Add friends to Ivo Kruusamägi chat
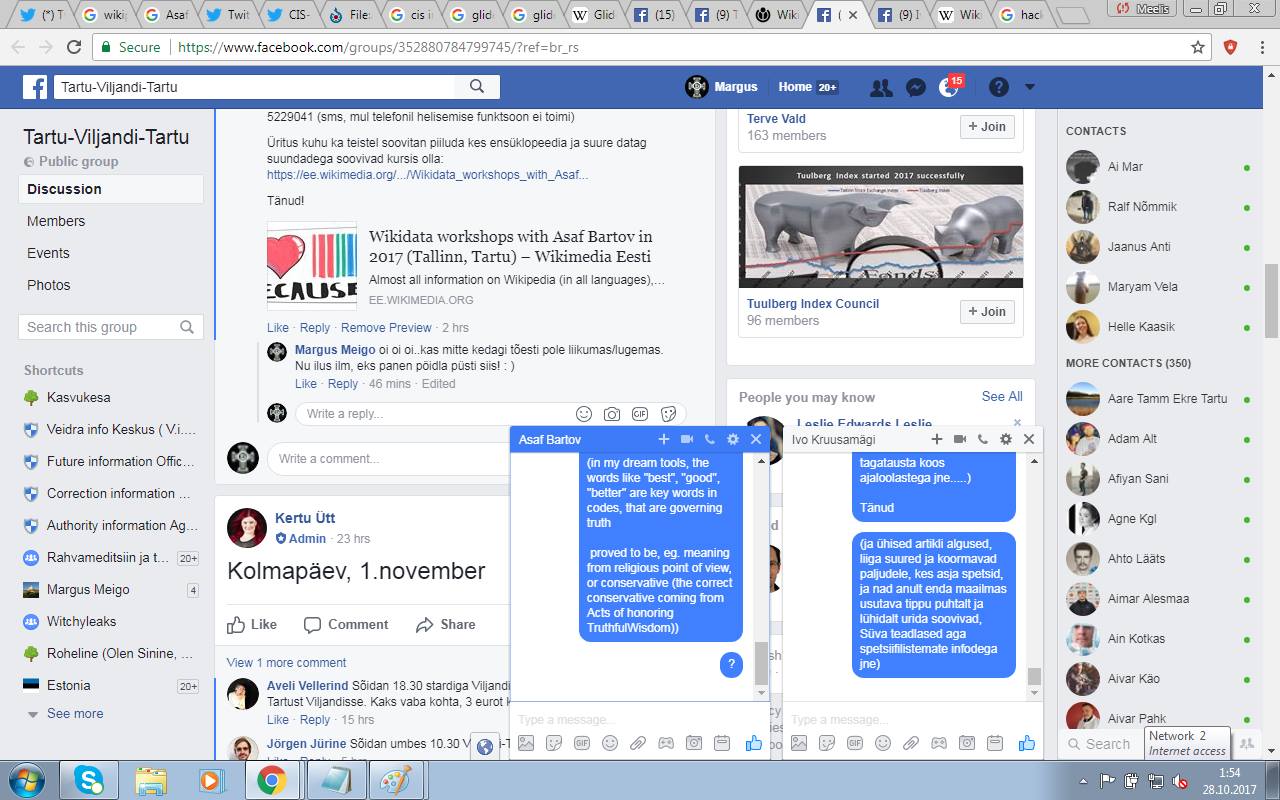Screen dimensions: 1280x800 937,439
